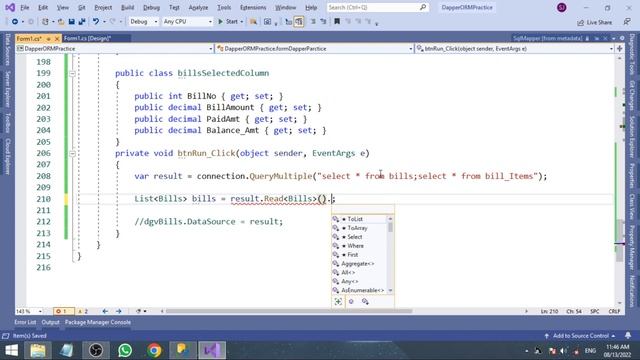Click the Live Share icon
This screenshot has height=360, width=640.
coord(580,22)
